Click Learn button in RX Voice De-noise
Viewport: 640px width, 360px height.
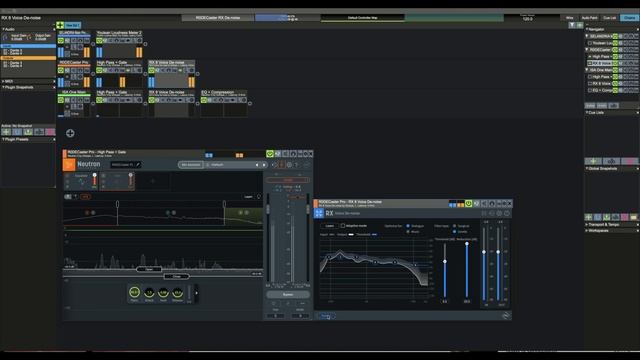(x=329, y=226)
